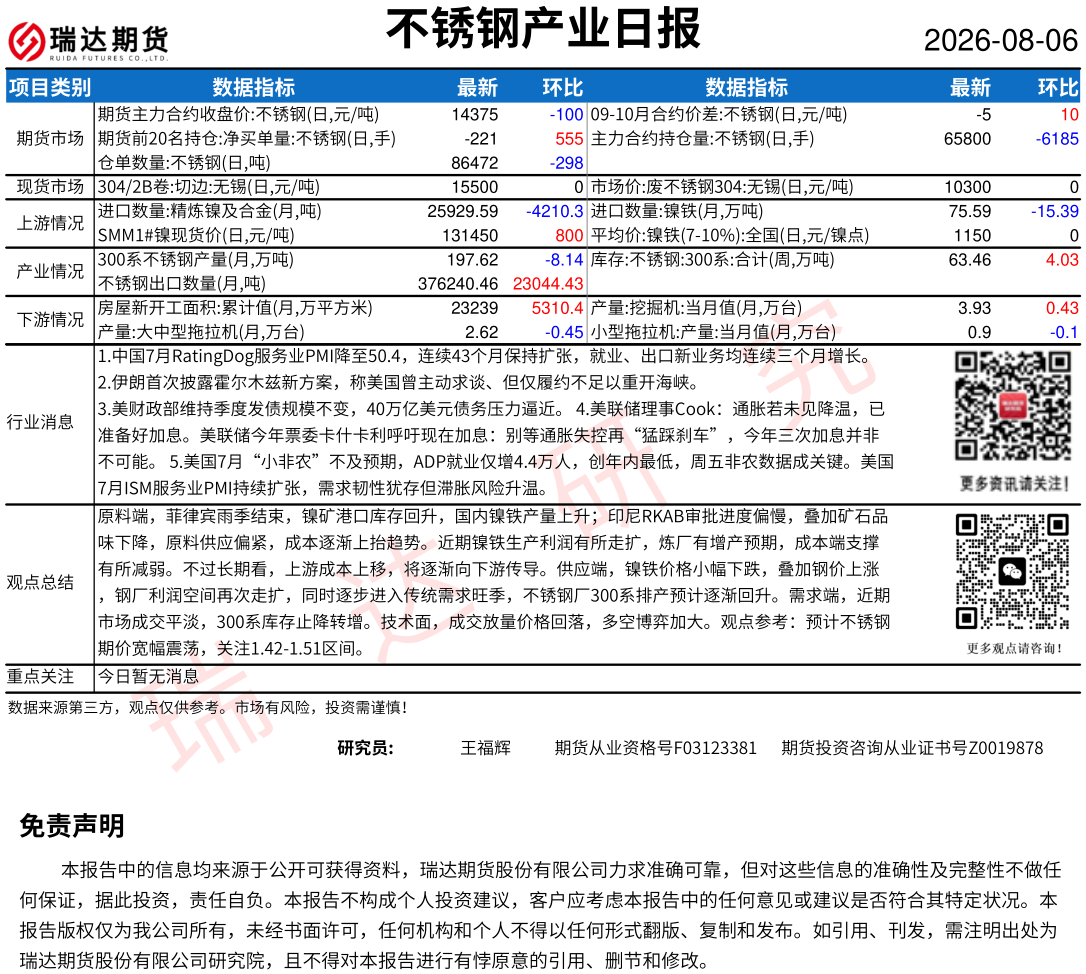Click the 行业消息 row label

coord(40,422)
